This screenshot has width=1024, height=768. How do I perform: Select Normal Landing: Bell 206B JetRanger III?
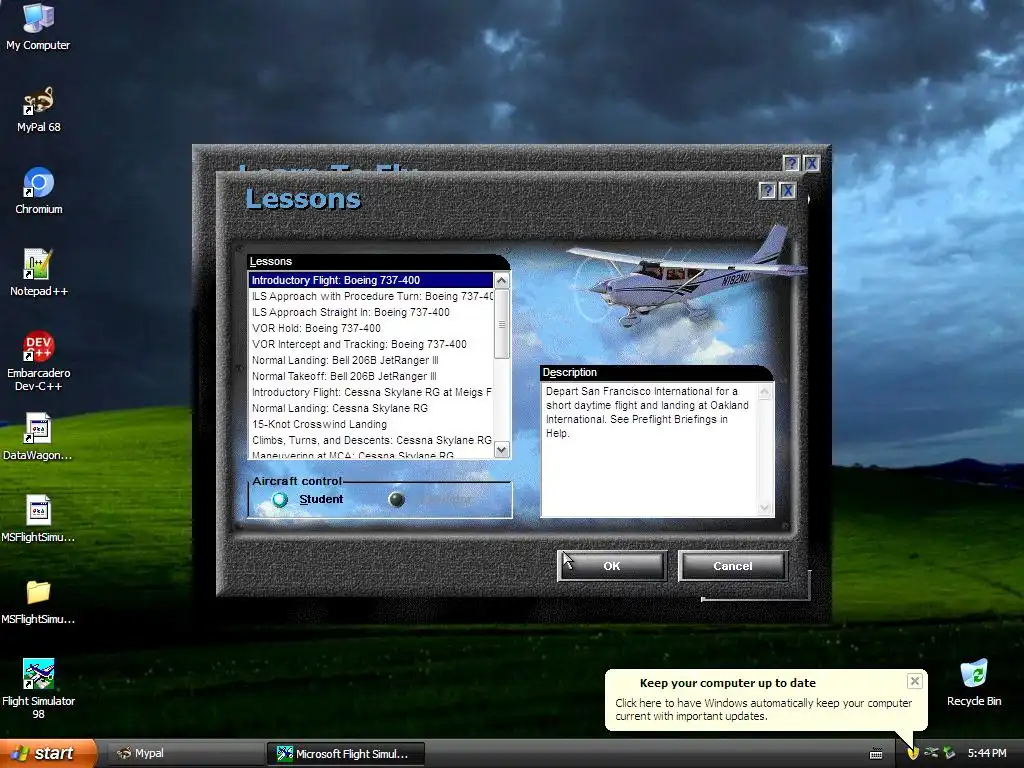(x=370, y=360)
